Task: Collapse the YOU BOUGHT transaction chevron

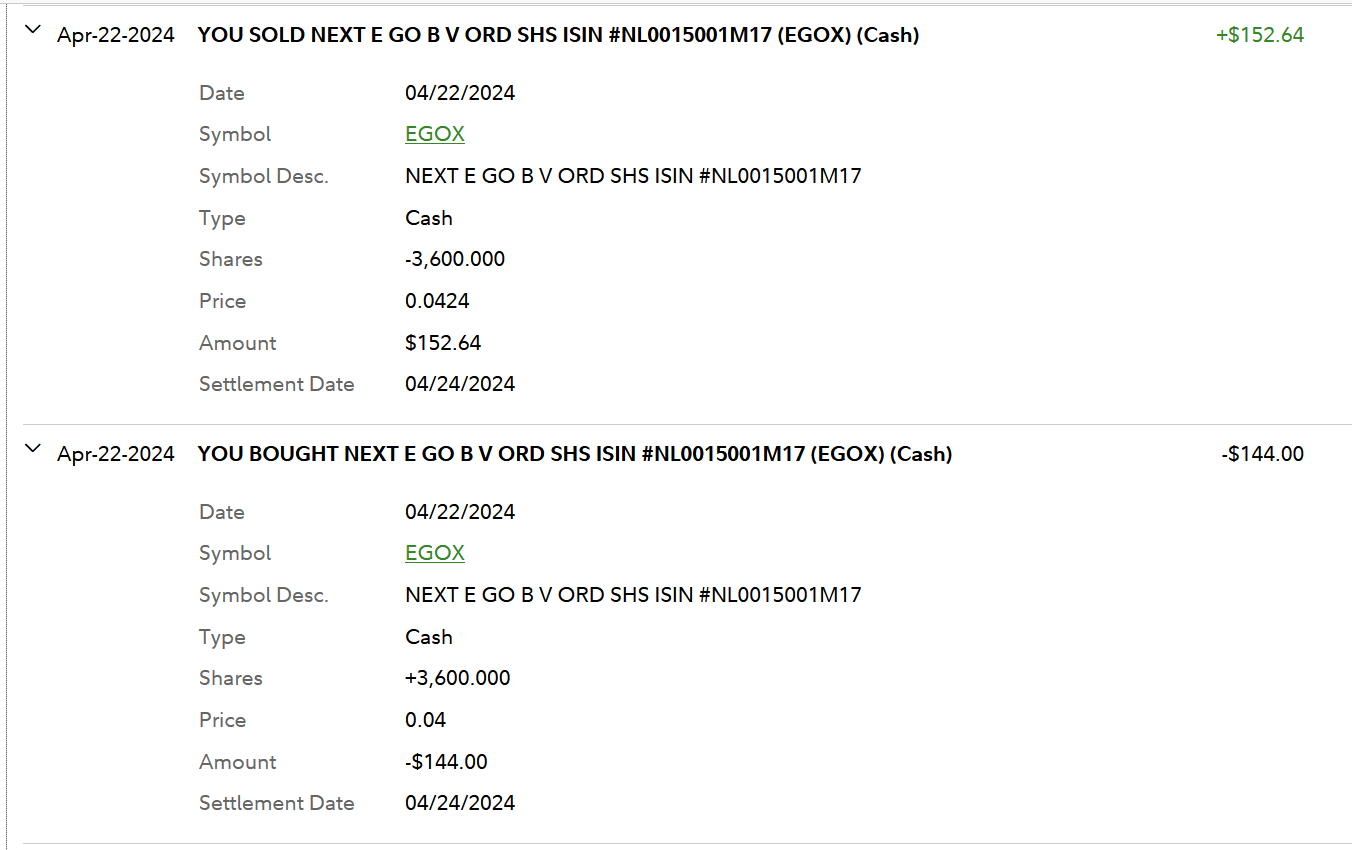Action: coord(33,449)
